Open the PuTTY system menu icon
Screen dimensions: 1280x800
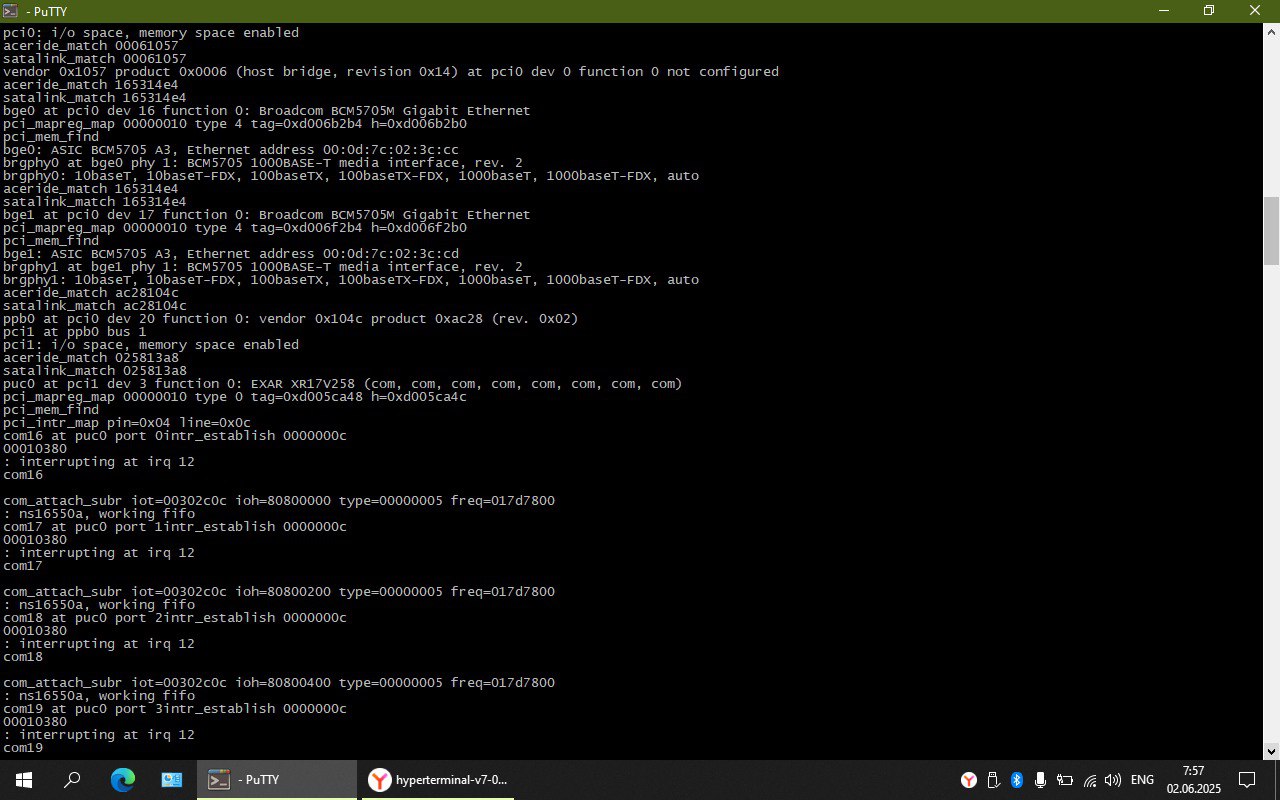pyautogui.click(x=10, y=11)
